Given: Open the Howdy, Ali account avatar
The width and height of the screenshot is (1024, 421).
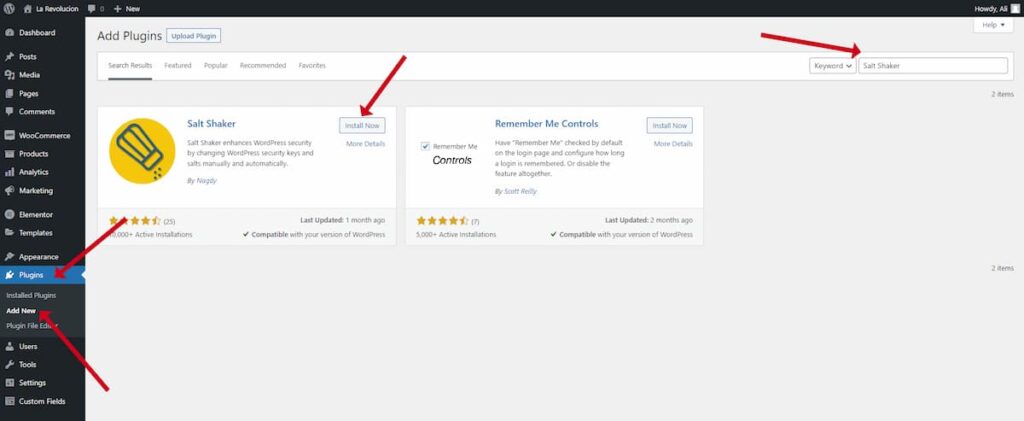Looking at the screenshot, I should pyautogui.click(x=1015, y=8).
